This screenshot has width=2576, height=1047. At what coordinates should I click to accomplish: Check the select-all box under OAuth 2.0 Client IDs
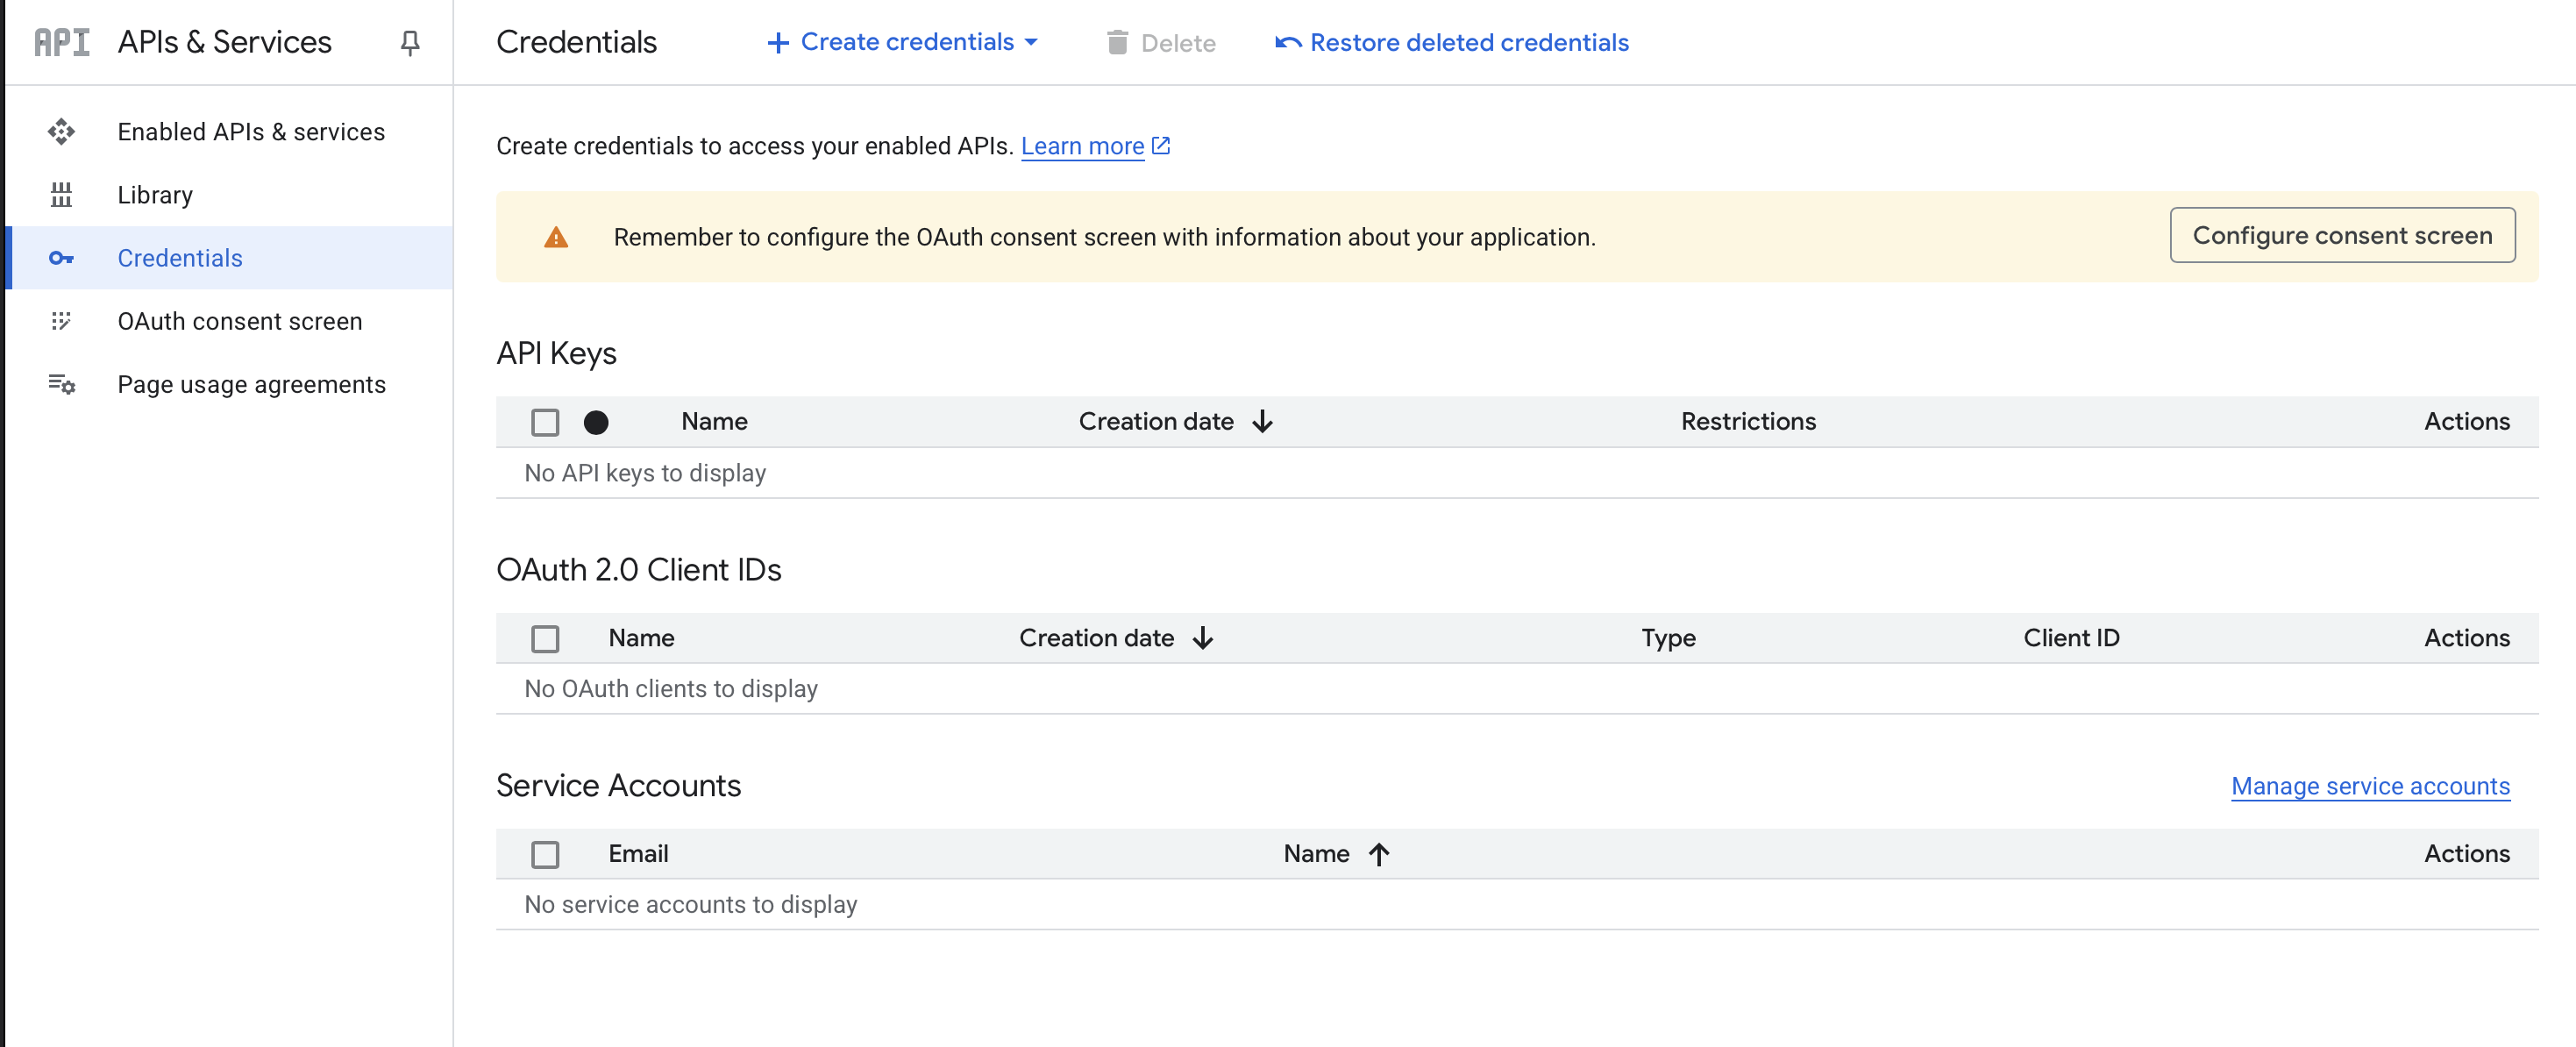[x=545, y=637]
